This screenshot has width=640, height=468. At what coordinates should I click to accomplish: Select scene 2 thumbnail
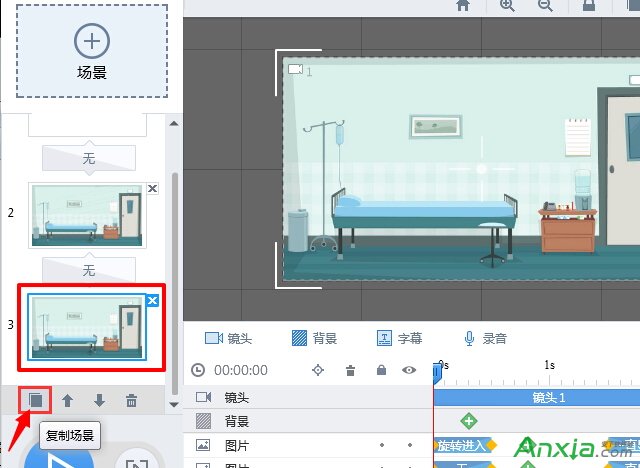(x=87, y=215)
